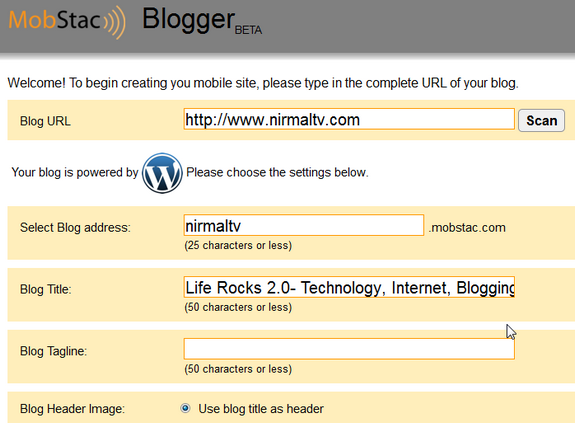The image size is (575, 423).
Task: Click the 'Use blog title as header' label text
Action: tap(261, 409)
